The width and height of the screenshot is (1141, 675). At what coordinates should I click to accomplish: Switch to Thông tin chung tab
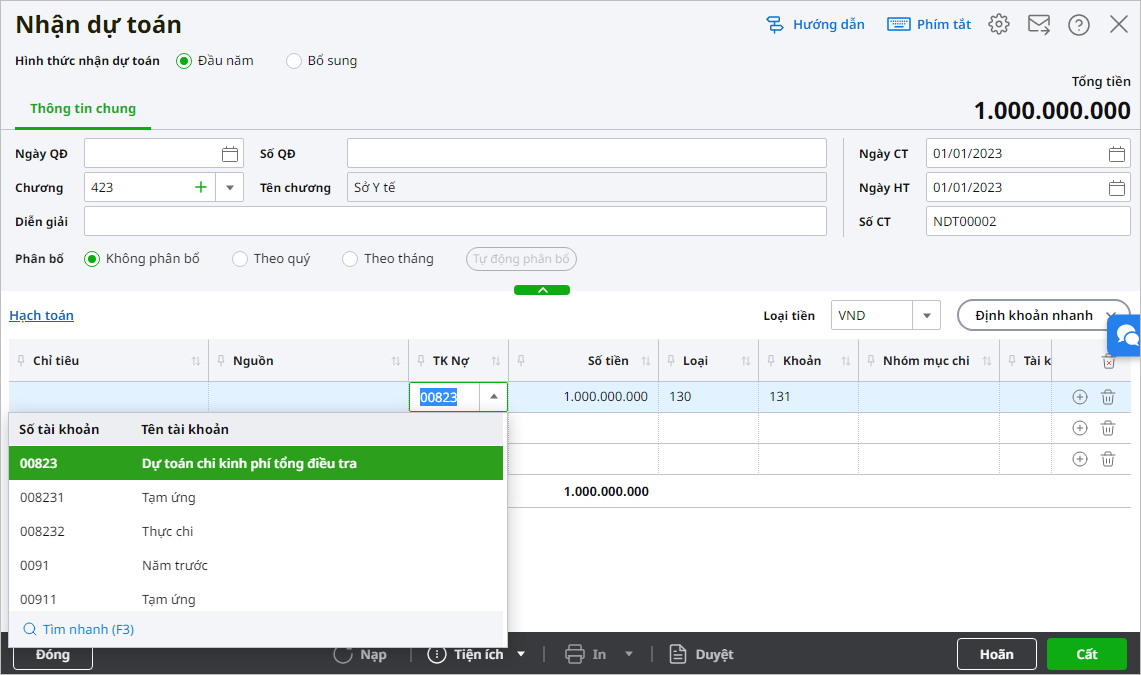83,109
